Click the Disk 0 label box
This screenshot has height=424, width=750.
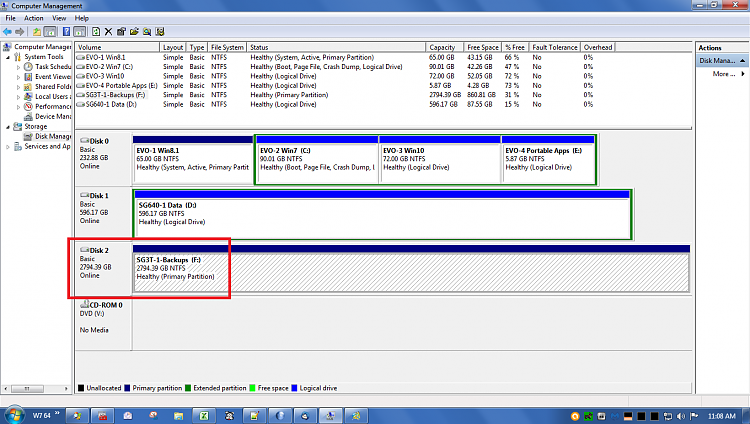pyautogui.click(x=103, y=159)
